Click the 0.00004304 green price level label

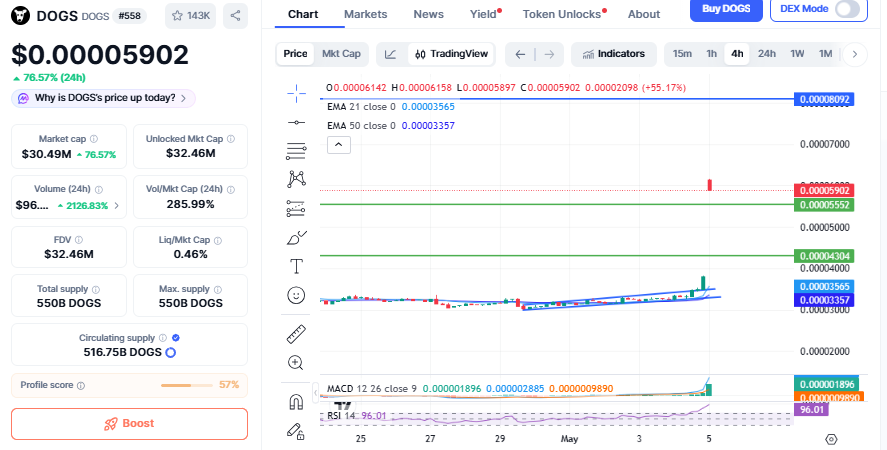824,256
